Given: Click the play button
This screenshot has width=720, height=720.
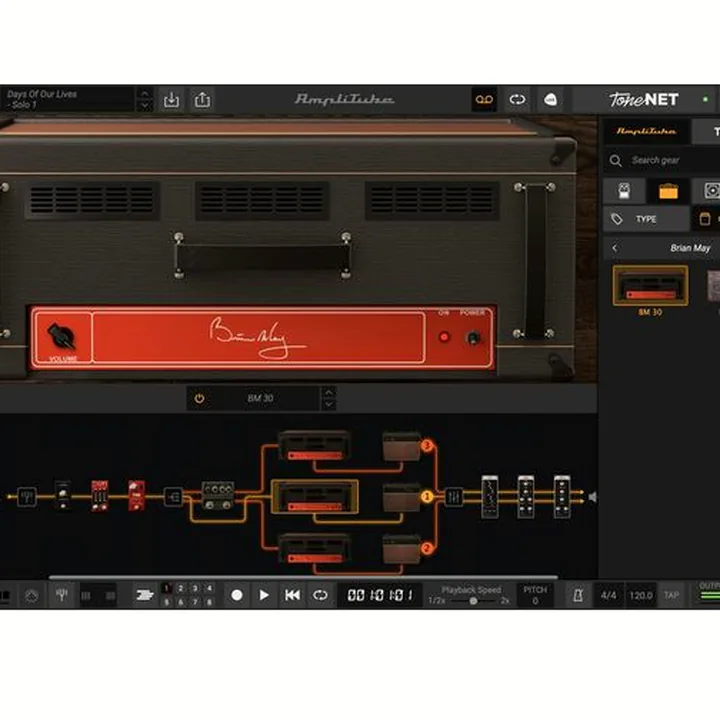Looking at the screenshot, I should (x=264, y=595).
